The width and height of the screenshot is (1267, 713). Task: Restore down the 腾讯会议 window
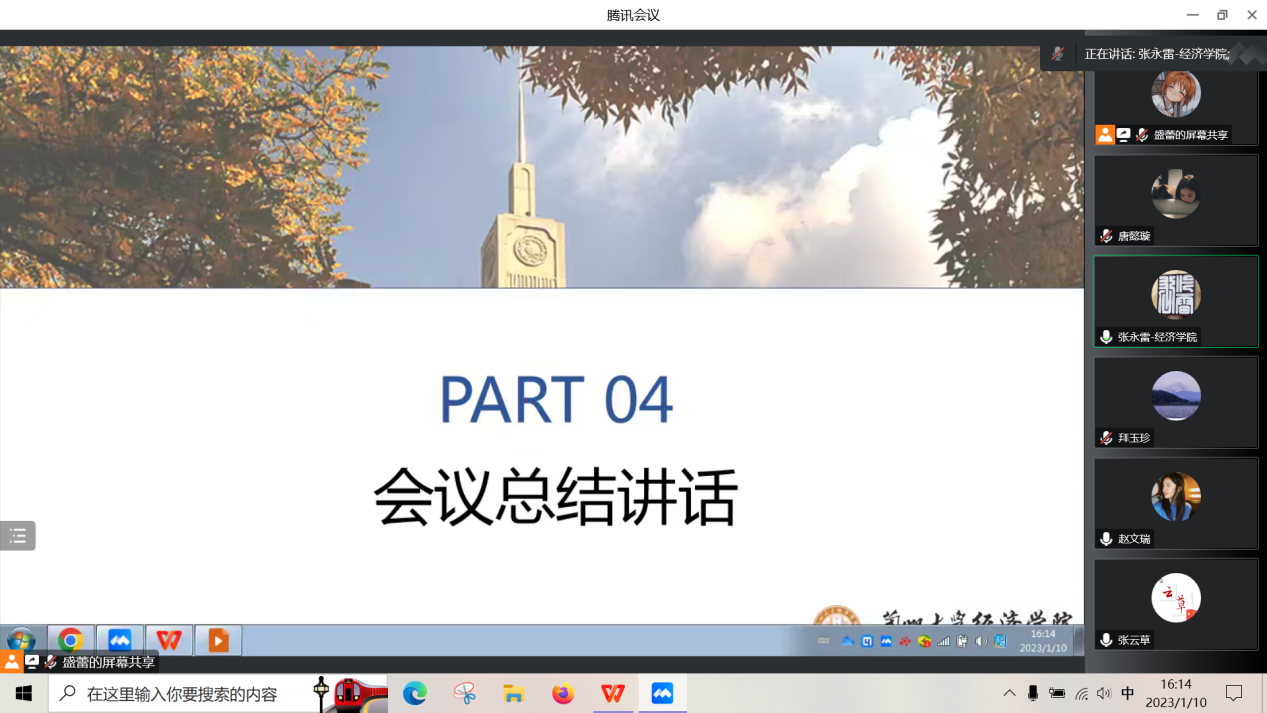(x=1222, y=15)
